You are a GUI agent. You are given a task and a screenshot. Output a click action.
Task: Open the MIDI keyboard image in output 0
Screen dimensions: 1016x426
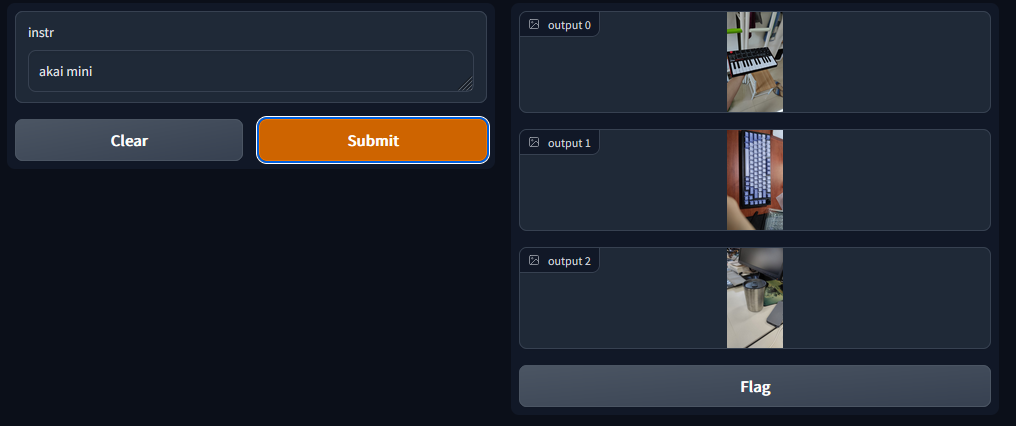(755, 62)
